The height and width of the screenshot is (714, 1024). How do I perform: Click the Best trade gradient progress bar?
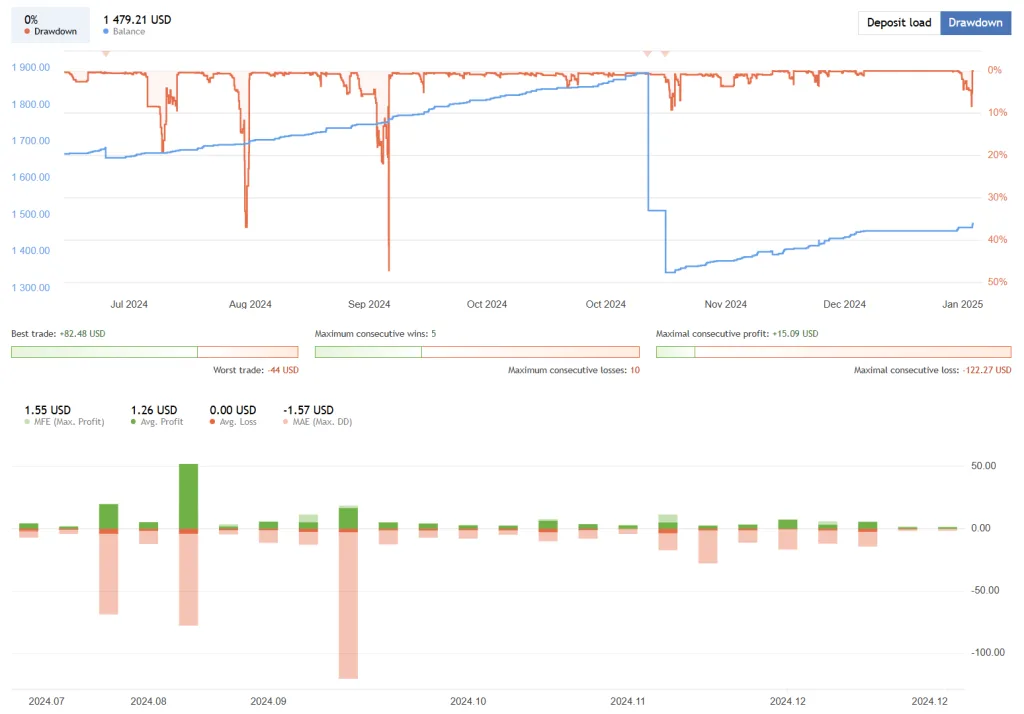pyautogui.click(x=153, y=351)
